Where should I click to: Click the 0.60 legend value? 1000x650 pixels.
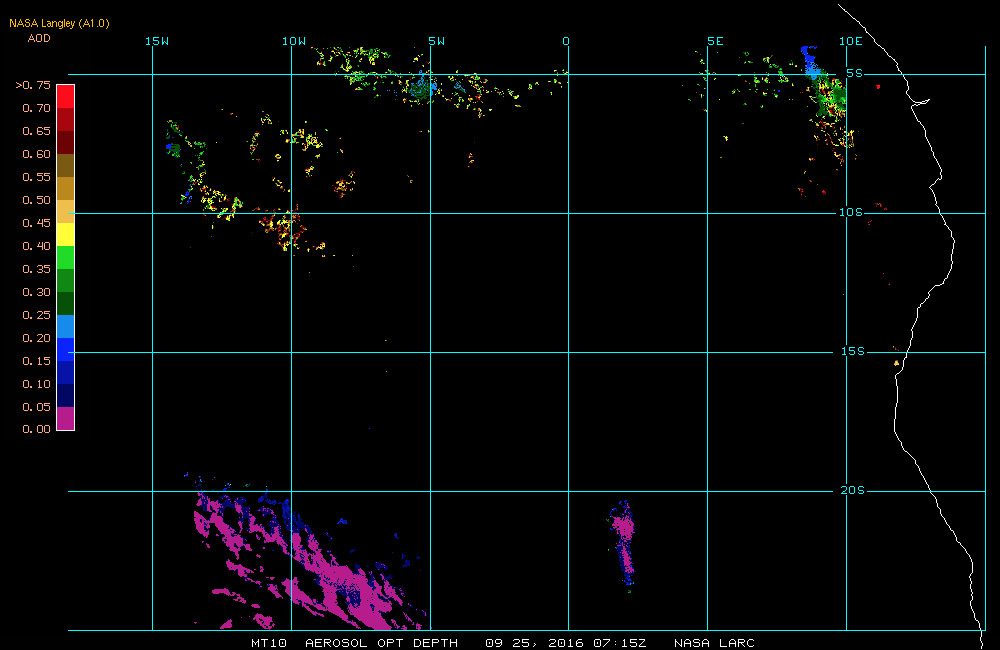(36, 154)
